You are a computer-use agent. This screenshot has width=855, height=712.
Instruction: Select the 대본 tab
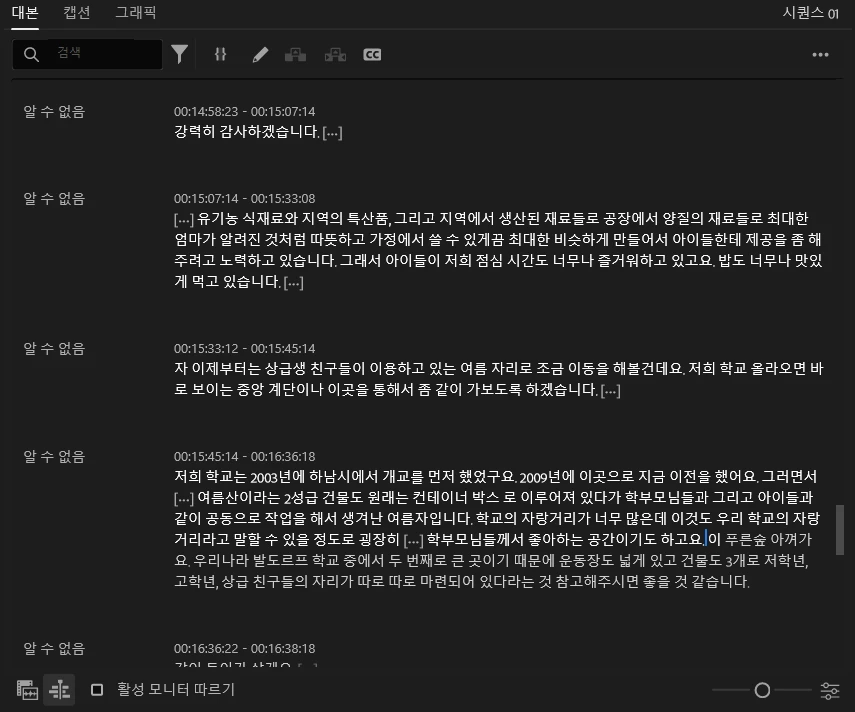(x=25, y=13)
